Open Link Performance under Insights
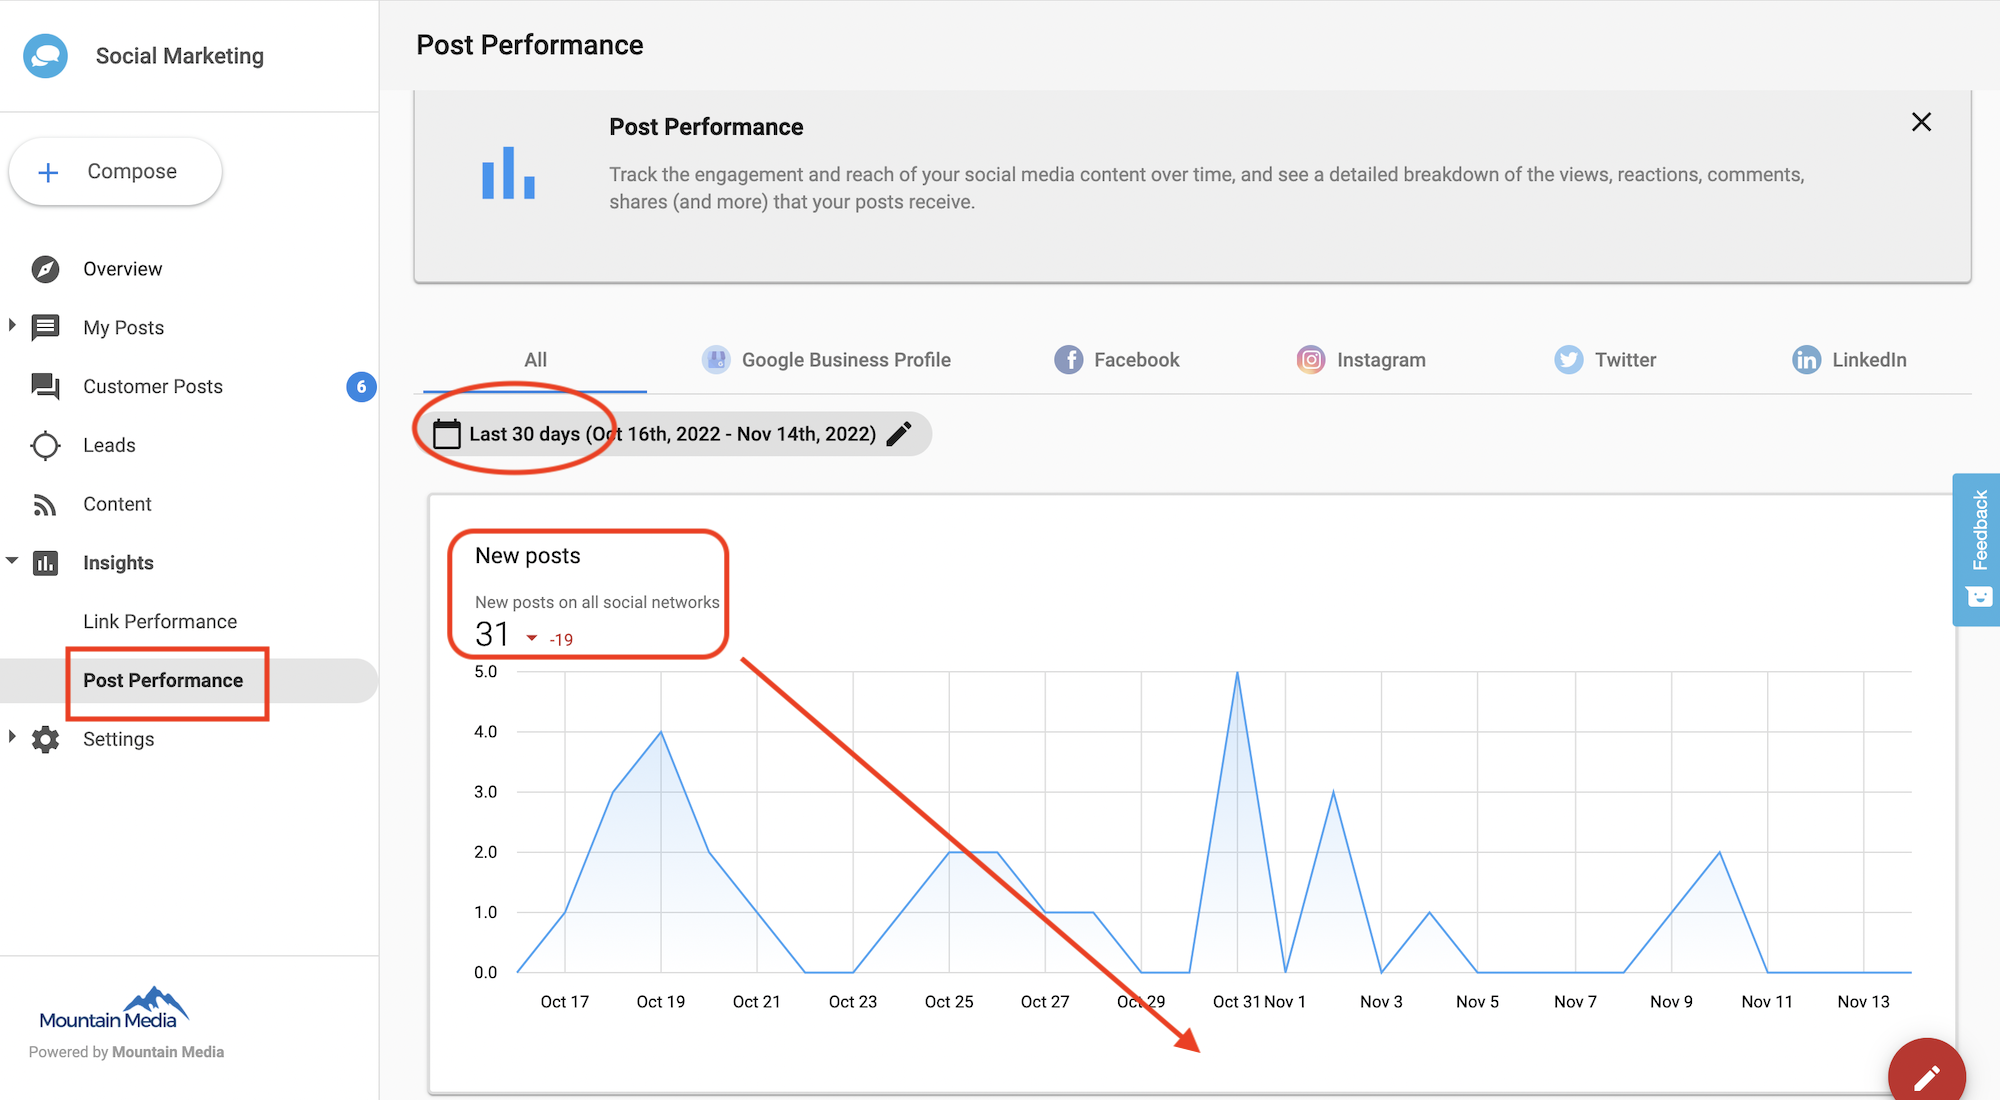The image size is (2000, 1100). tap(160, 622)
